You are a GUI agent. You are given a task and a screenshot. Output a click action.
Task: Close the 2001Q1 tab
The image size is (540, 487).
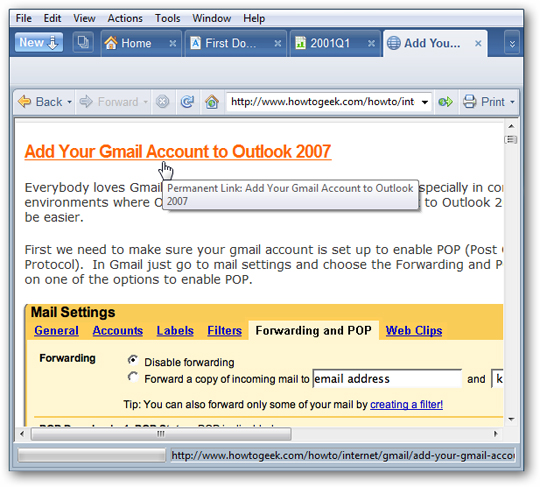tap(371, 44)
